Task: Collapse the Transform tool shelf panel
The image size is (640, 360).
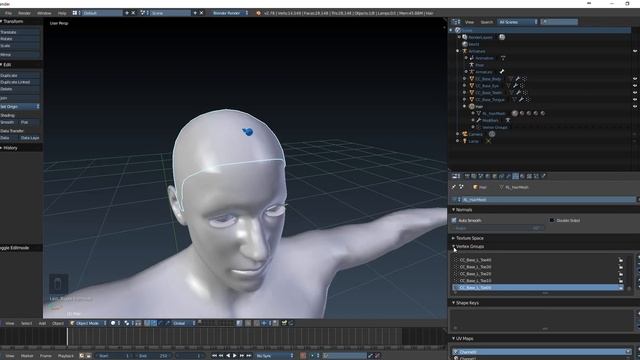Action: tap(2, 21)
